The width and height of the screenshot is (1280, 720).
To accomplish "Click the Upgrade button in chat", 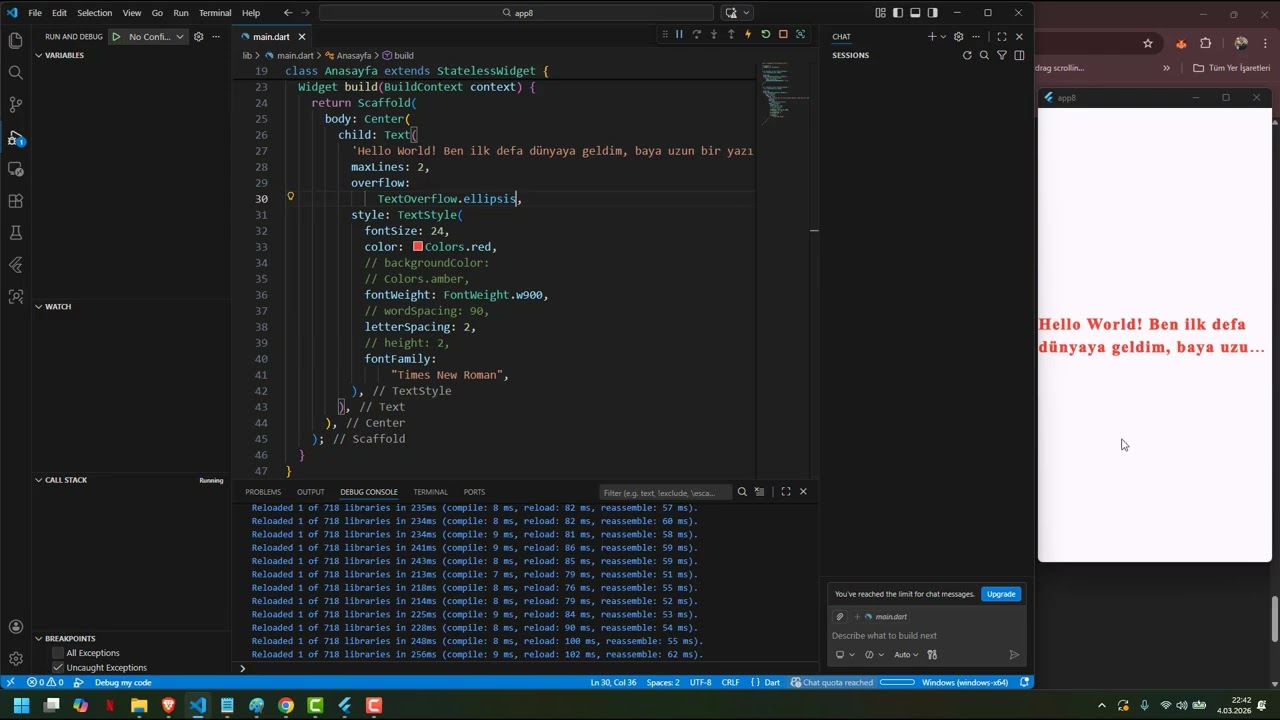I will click(x=1001, y=594).
